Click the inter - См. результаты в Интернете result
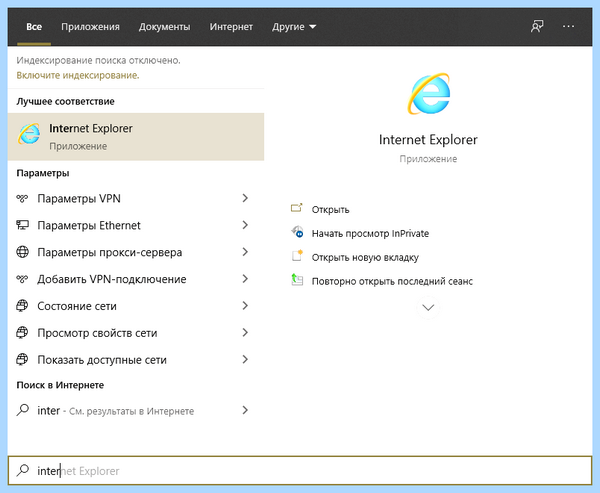The image size is (600, 493). coord(136,410)
